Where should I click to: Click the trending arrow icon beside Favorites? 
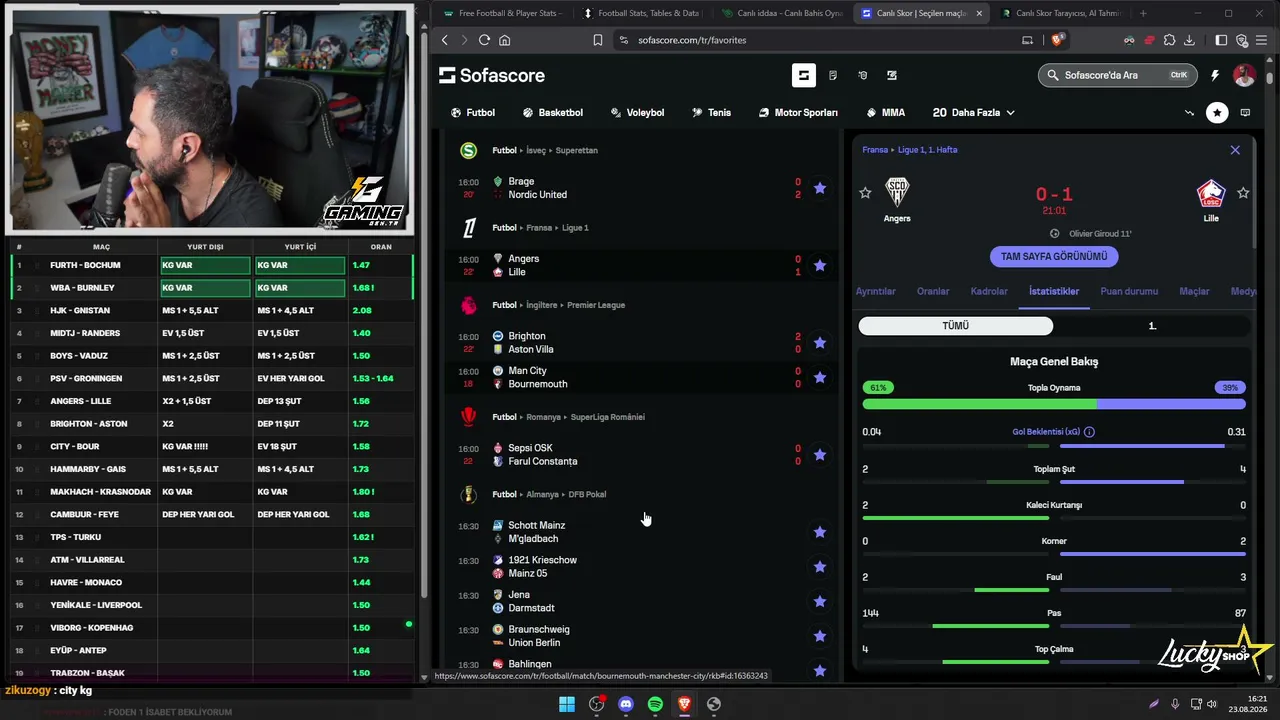coord(1189,113)
